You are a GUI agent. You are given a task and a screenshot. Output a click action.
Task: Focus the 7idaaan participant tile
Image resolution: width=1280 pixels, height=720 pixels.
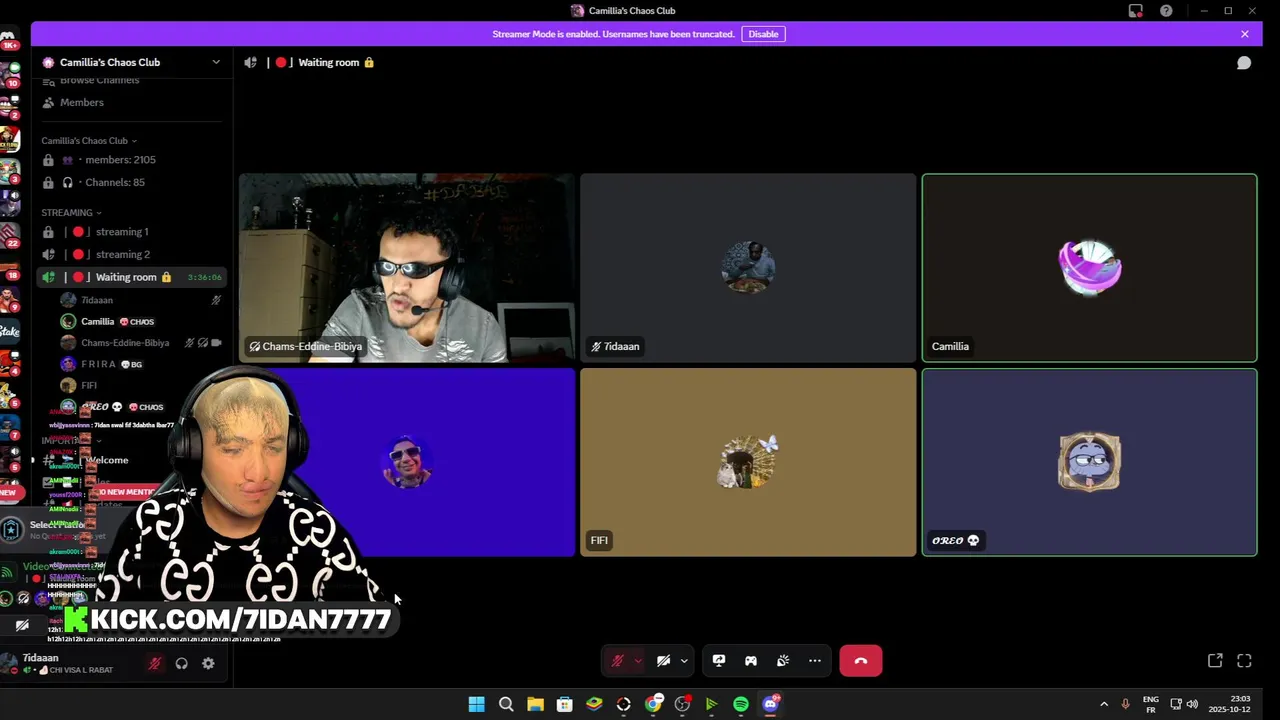748,268
